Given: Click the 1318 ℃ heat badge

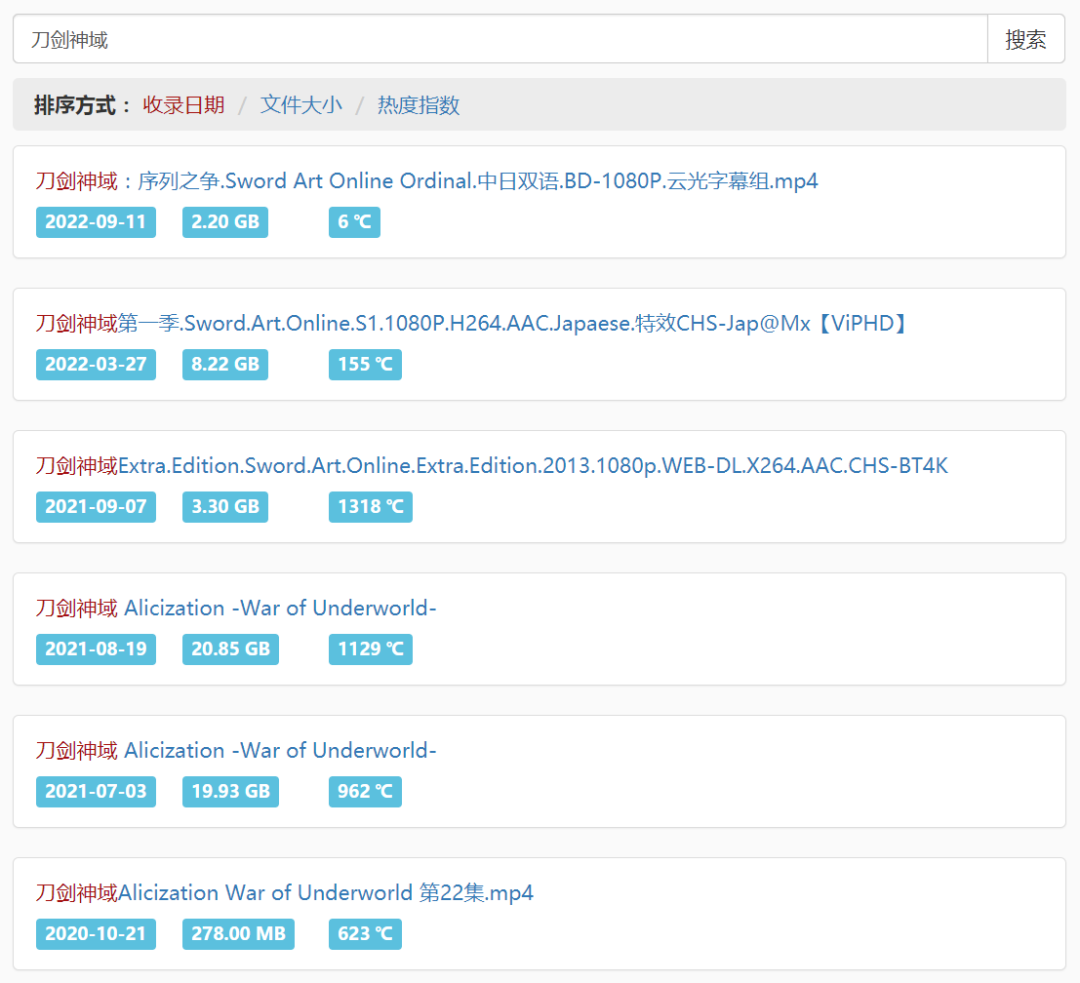Looking at the screenshot, I should [371, 507].
